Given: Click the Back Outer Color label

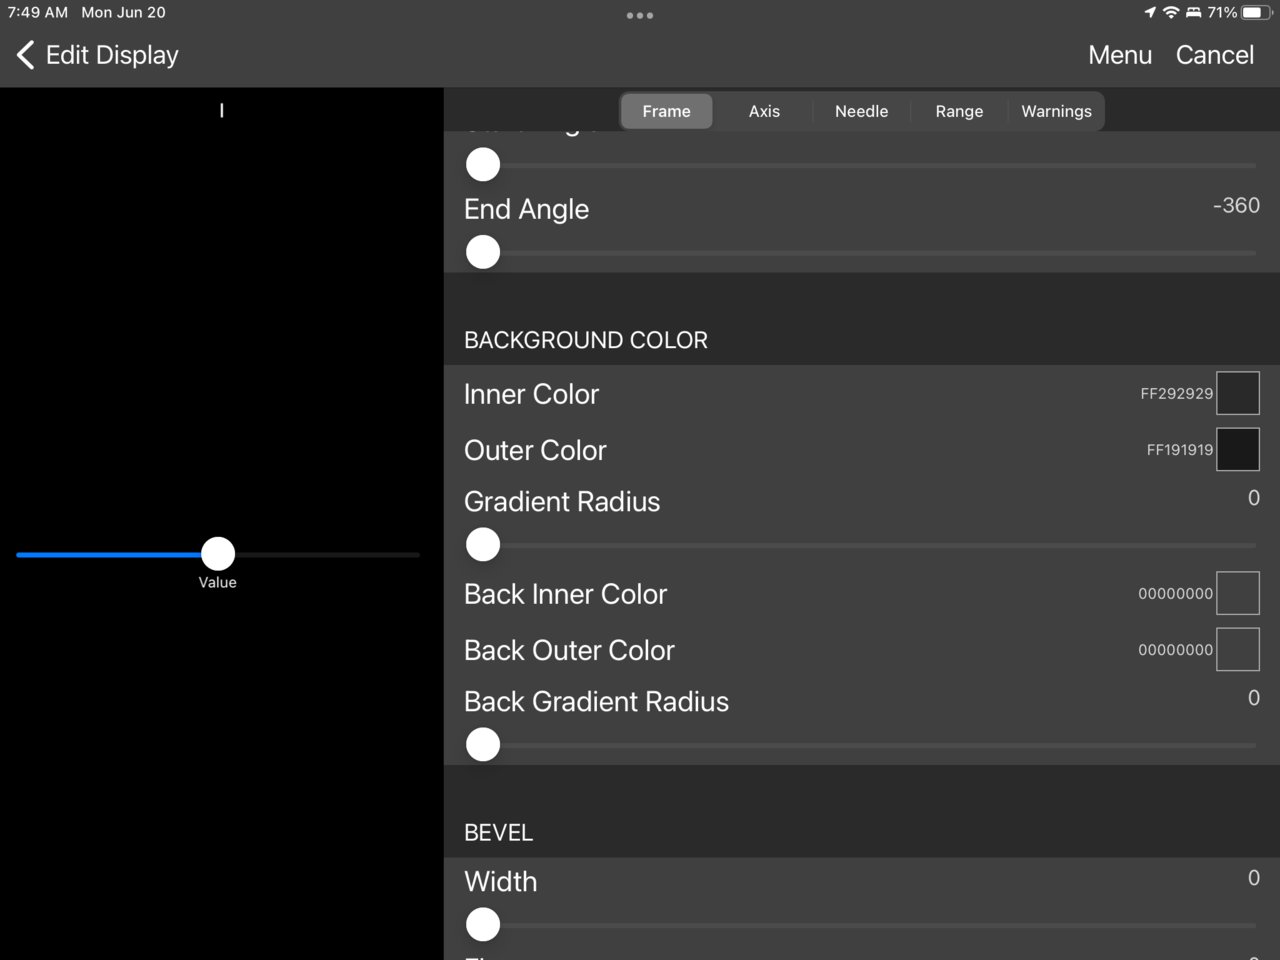Looking at the screenshot, I should 569,650.
